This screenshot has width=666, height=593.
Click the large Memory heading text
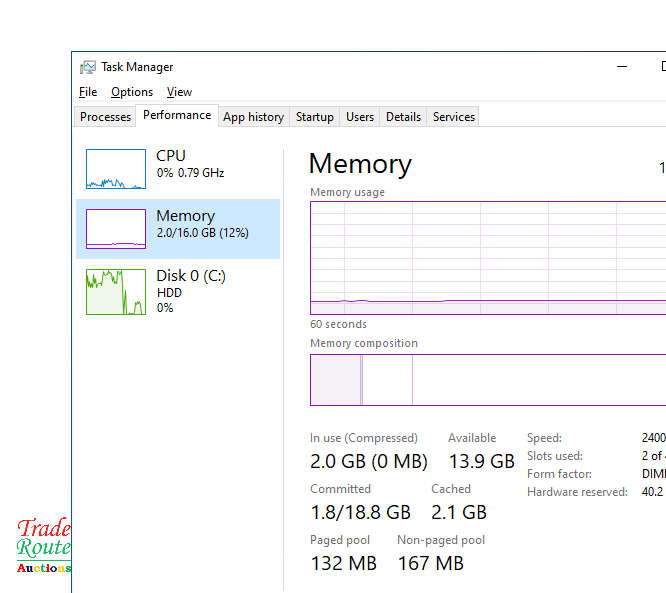click(360, 164)
